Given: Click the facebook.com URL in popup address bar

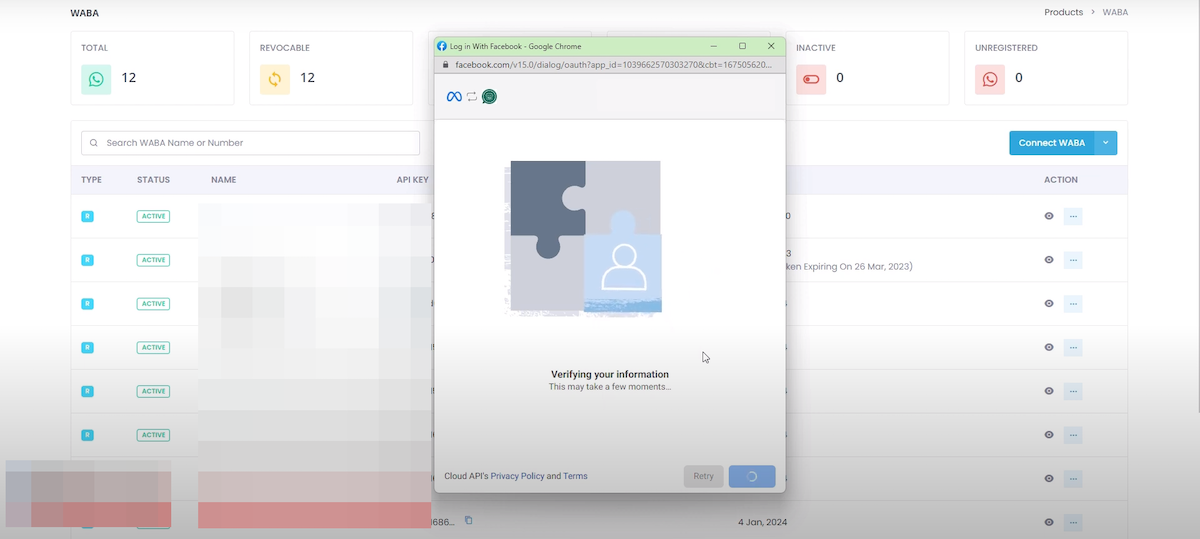Looking at the screenshot, I should 613,64.
